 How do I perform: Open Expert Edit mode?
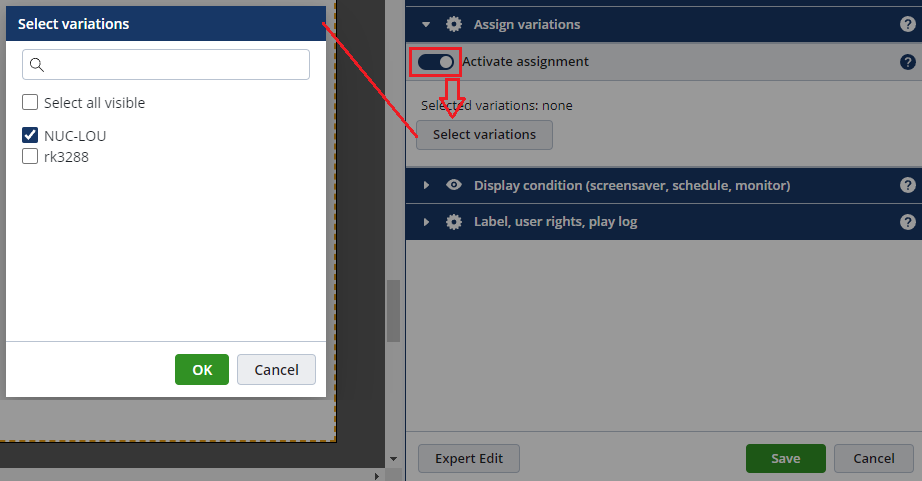(468, 459)
